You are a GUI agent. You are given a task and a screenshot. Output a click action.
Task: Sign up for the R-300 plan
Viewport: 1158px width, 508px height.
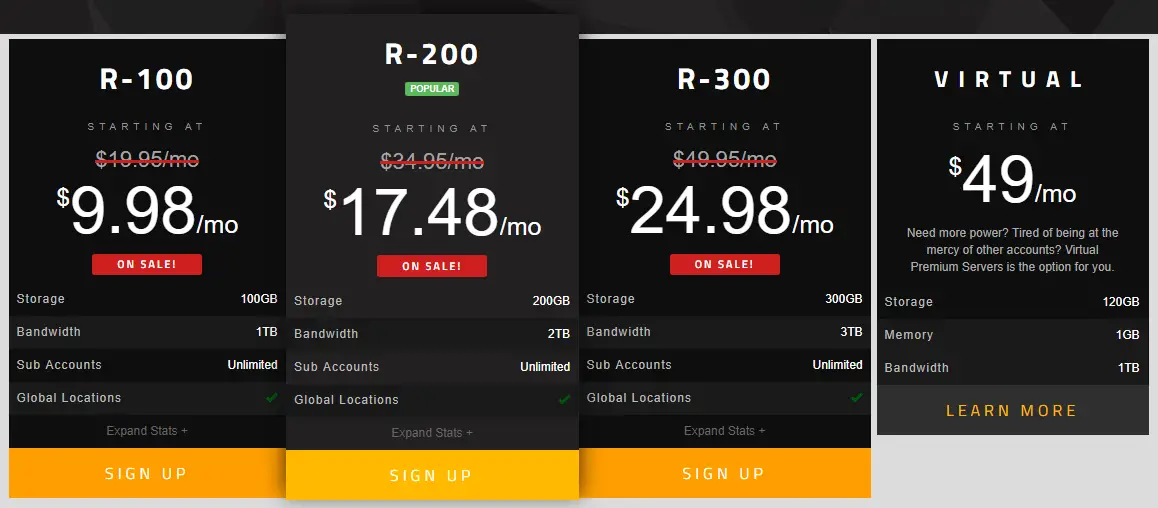(724, 473)
